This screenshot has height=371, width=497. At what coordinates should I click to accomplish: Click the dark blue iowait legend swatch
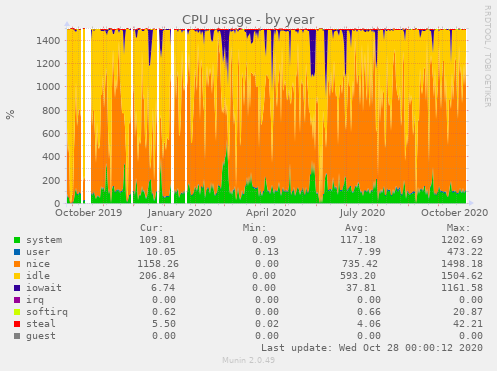pos(17,288)
